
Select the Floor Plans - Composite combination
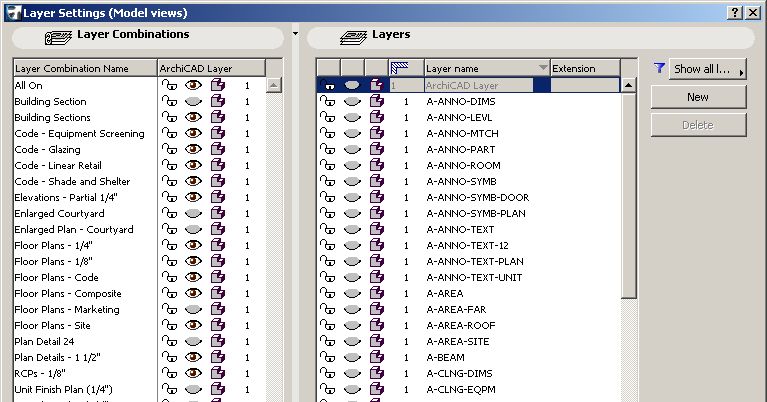[68, 293]
